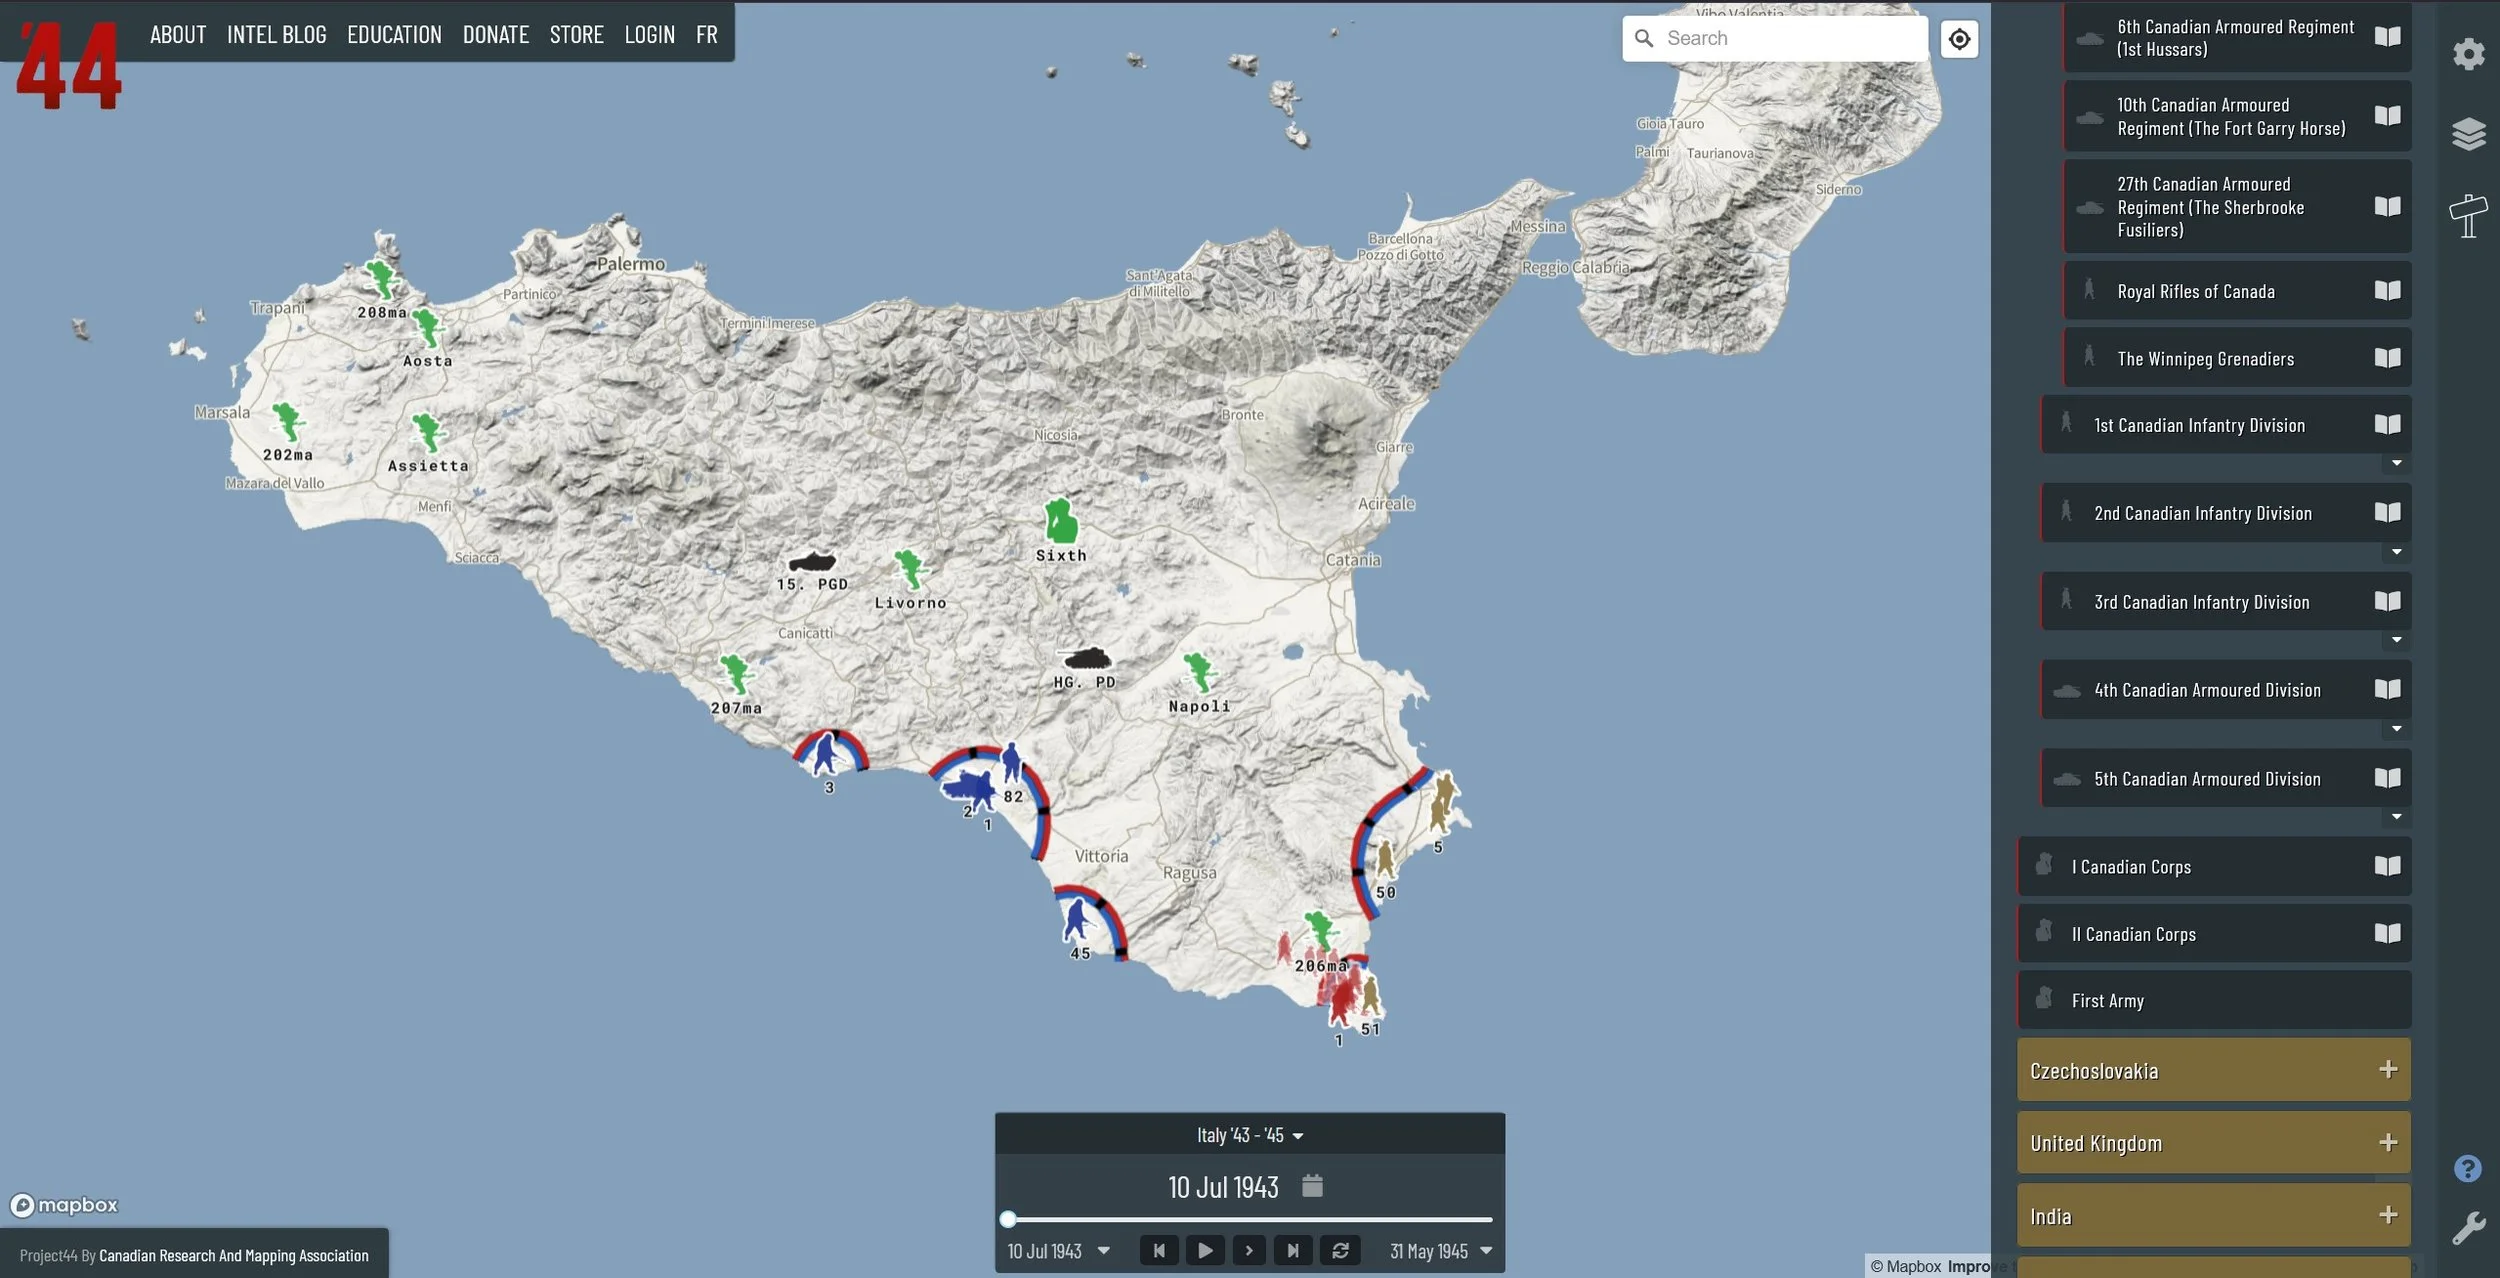Open the map layers icon

pyautogui.click(x=2468, y=134)
